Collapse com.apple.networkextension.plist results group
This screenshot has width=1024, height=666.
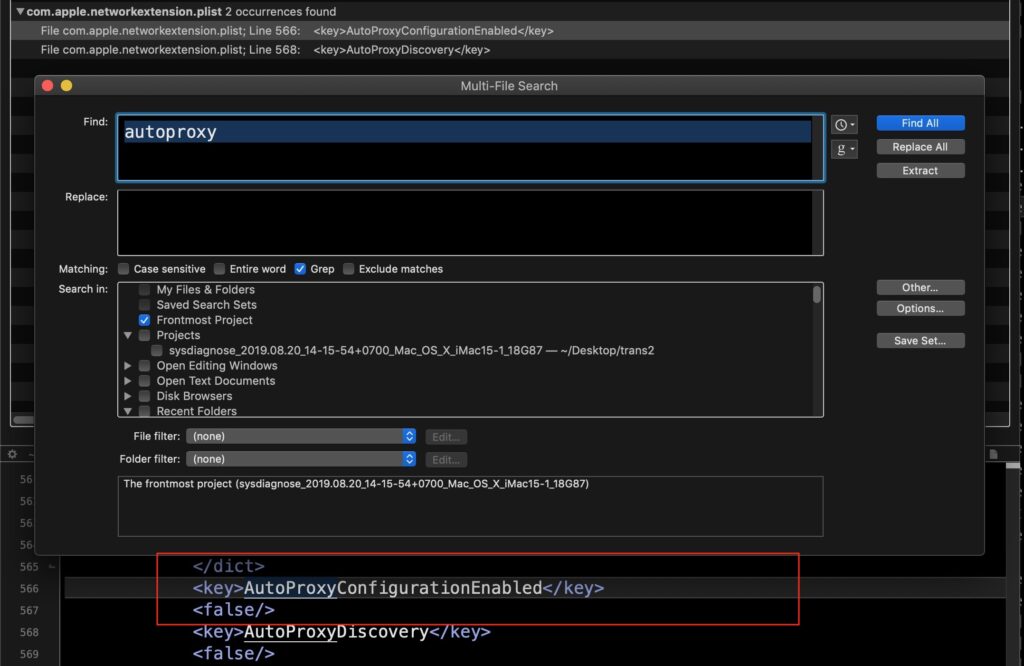click(x=20, y=12)
